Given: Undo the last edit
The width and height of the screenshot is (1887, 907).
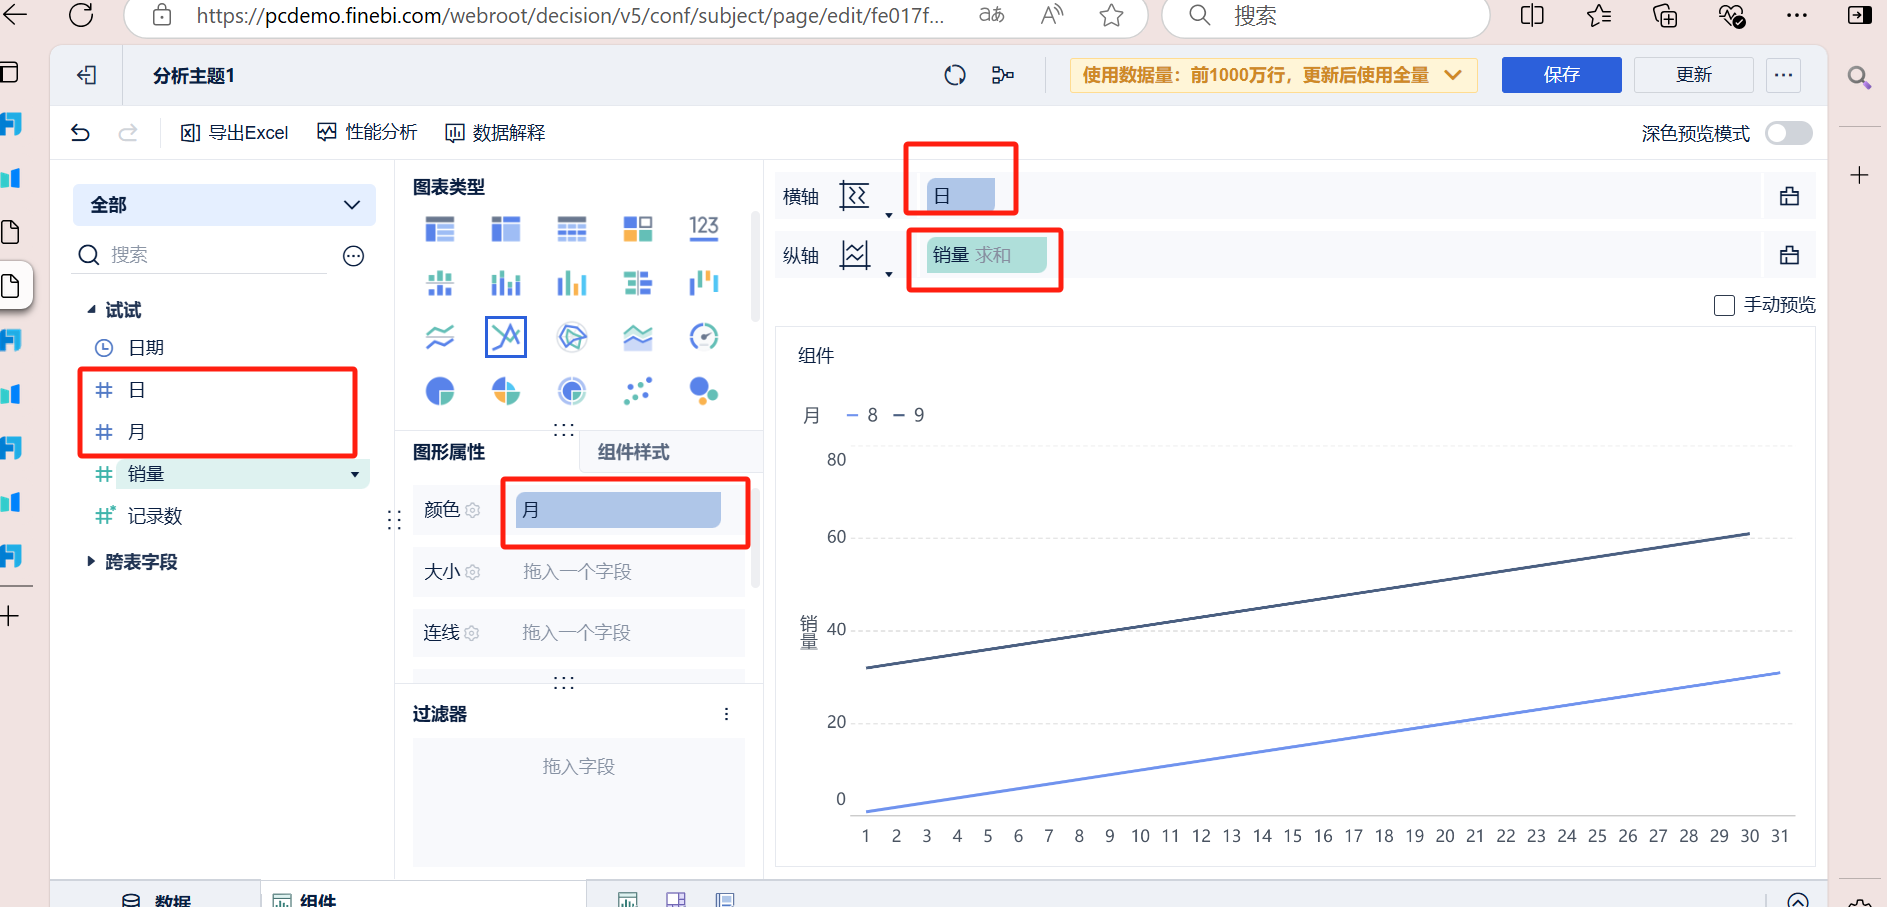Looking at the screenshot, I should click(x=80, y=132).
